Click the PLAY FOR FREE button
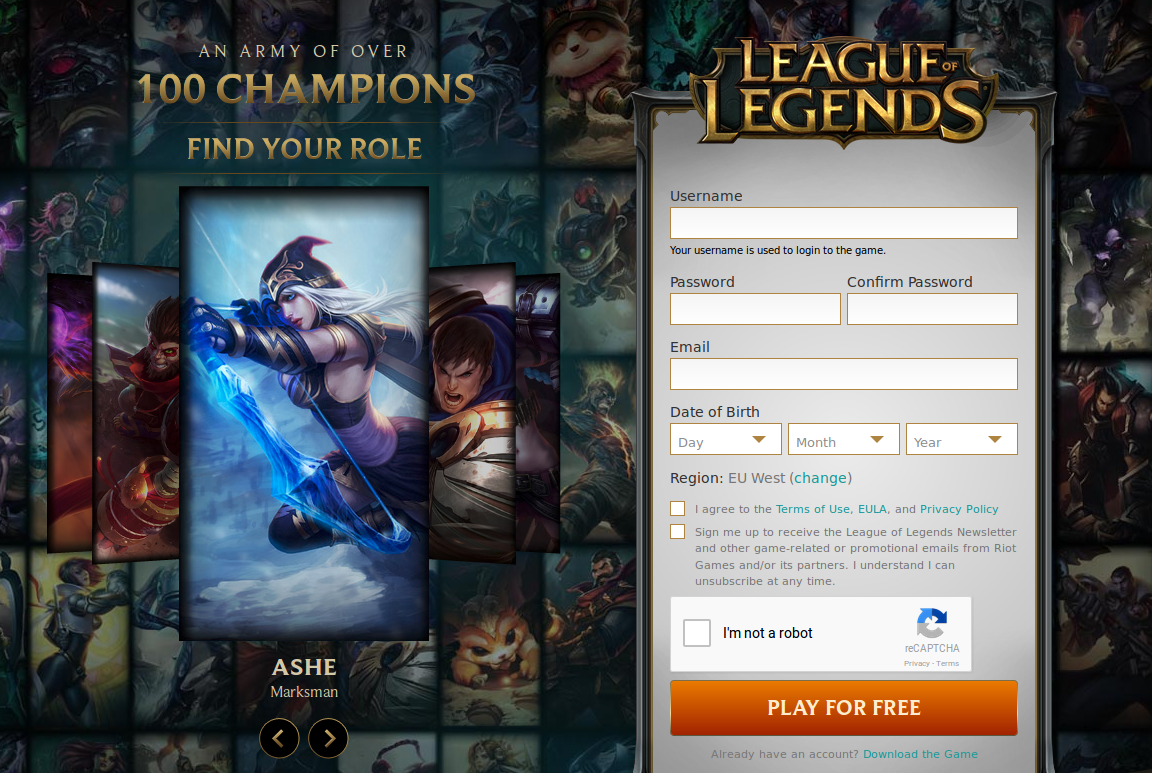Viewport: 1152px width, 773px height. 843,708
